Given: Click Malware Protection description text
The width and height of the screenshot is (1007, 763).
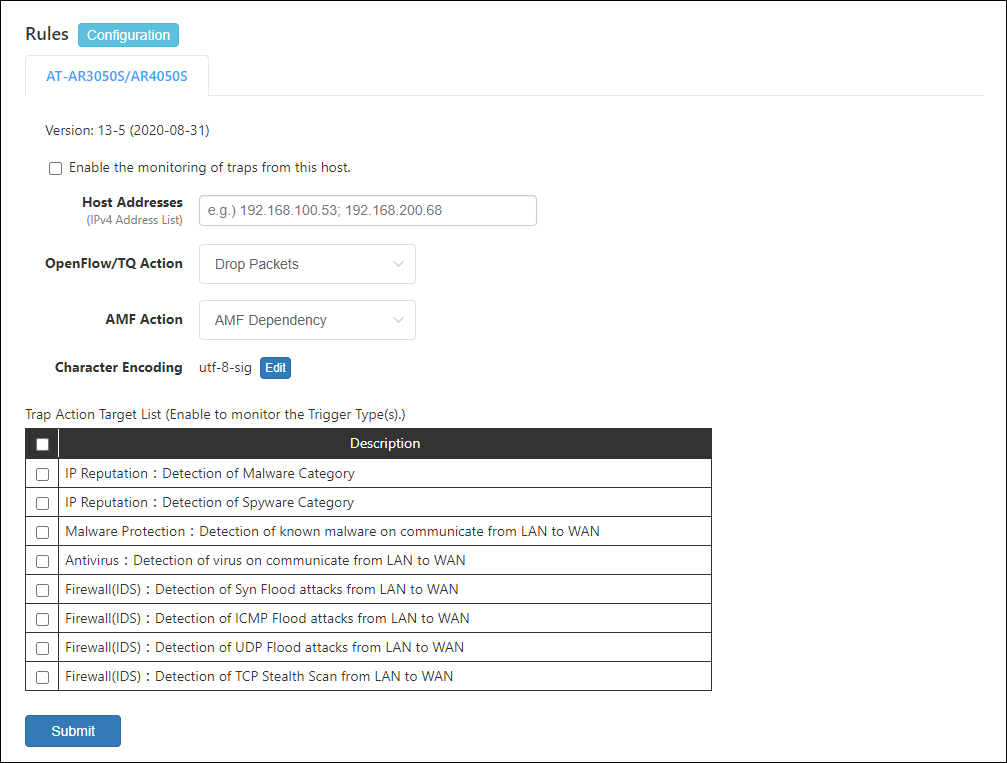Looking at the screenshot, I should 332,531.
